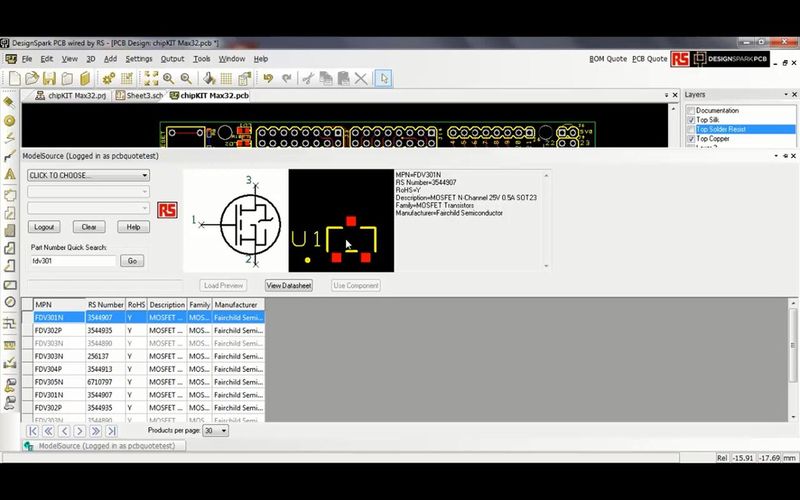Click the ModelSource Help button
Image resolution: width=800 pixels, height=500 pixels.
tap(133, 227)
